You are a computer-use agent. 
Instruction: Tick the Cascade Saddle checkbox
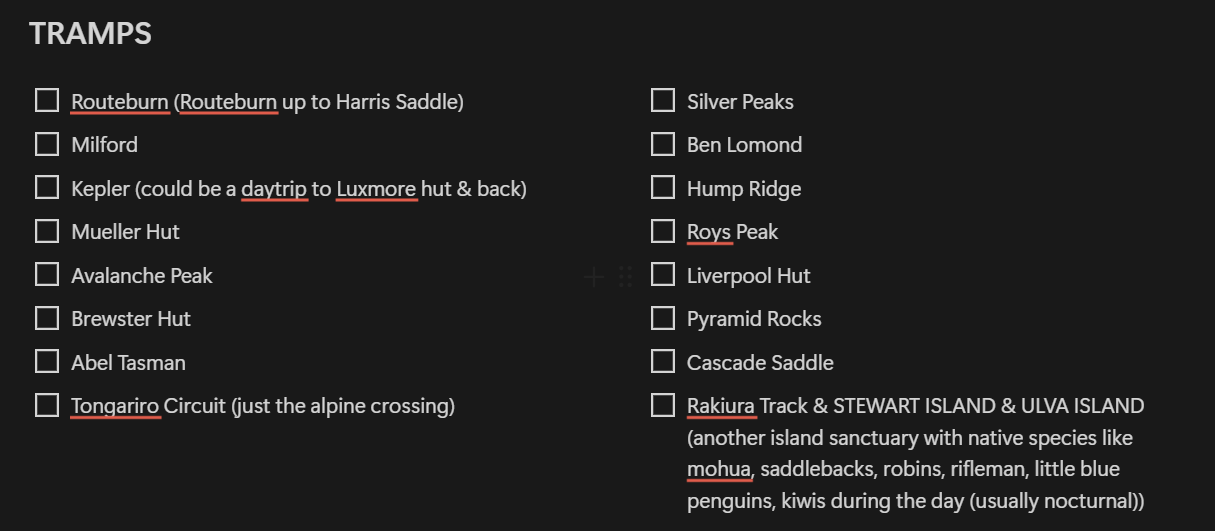click(663, 362)
